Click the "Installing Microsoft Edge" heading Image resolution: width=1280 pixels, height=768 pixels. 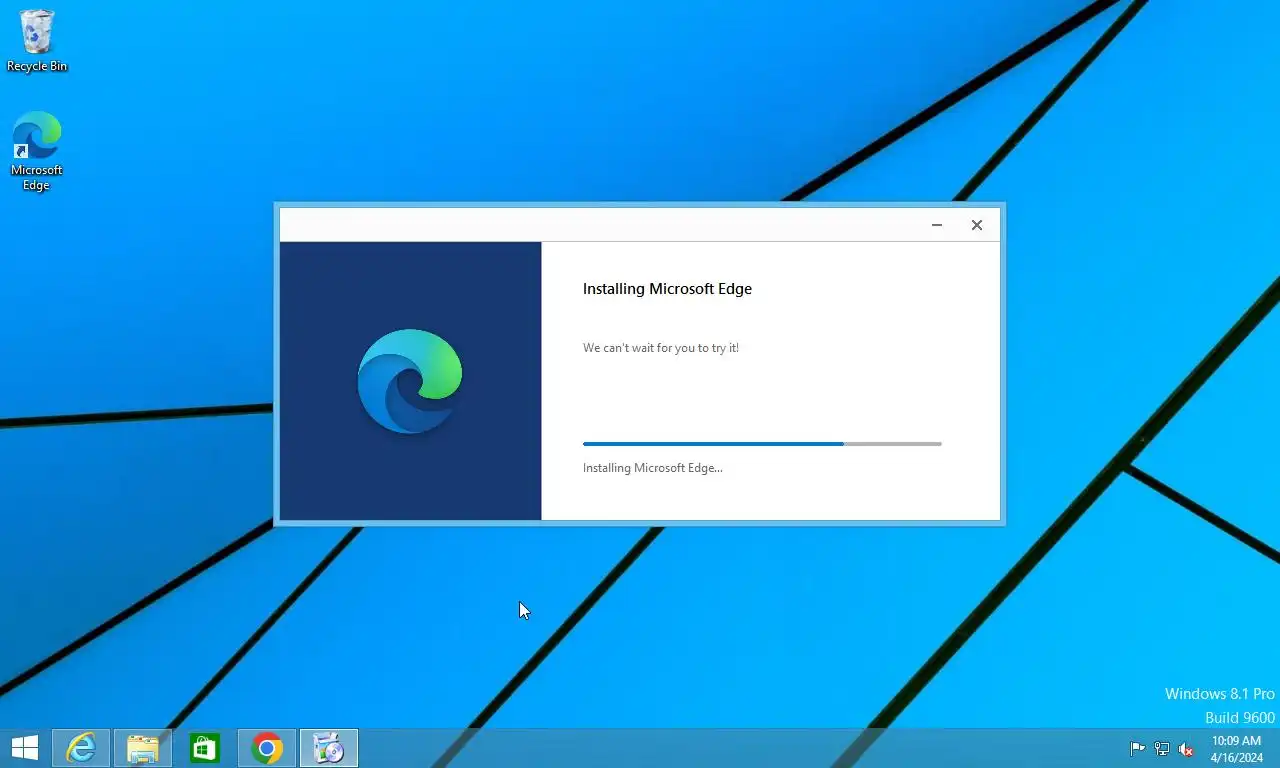pyautogui.click(x=667, y=289)
